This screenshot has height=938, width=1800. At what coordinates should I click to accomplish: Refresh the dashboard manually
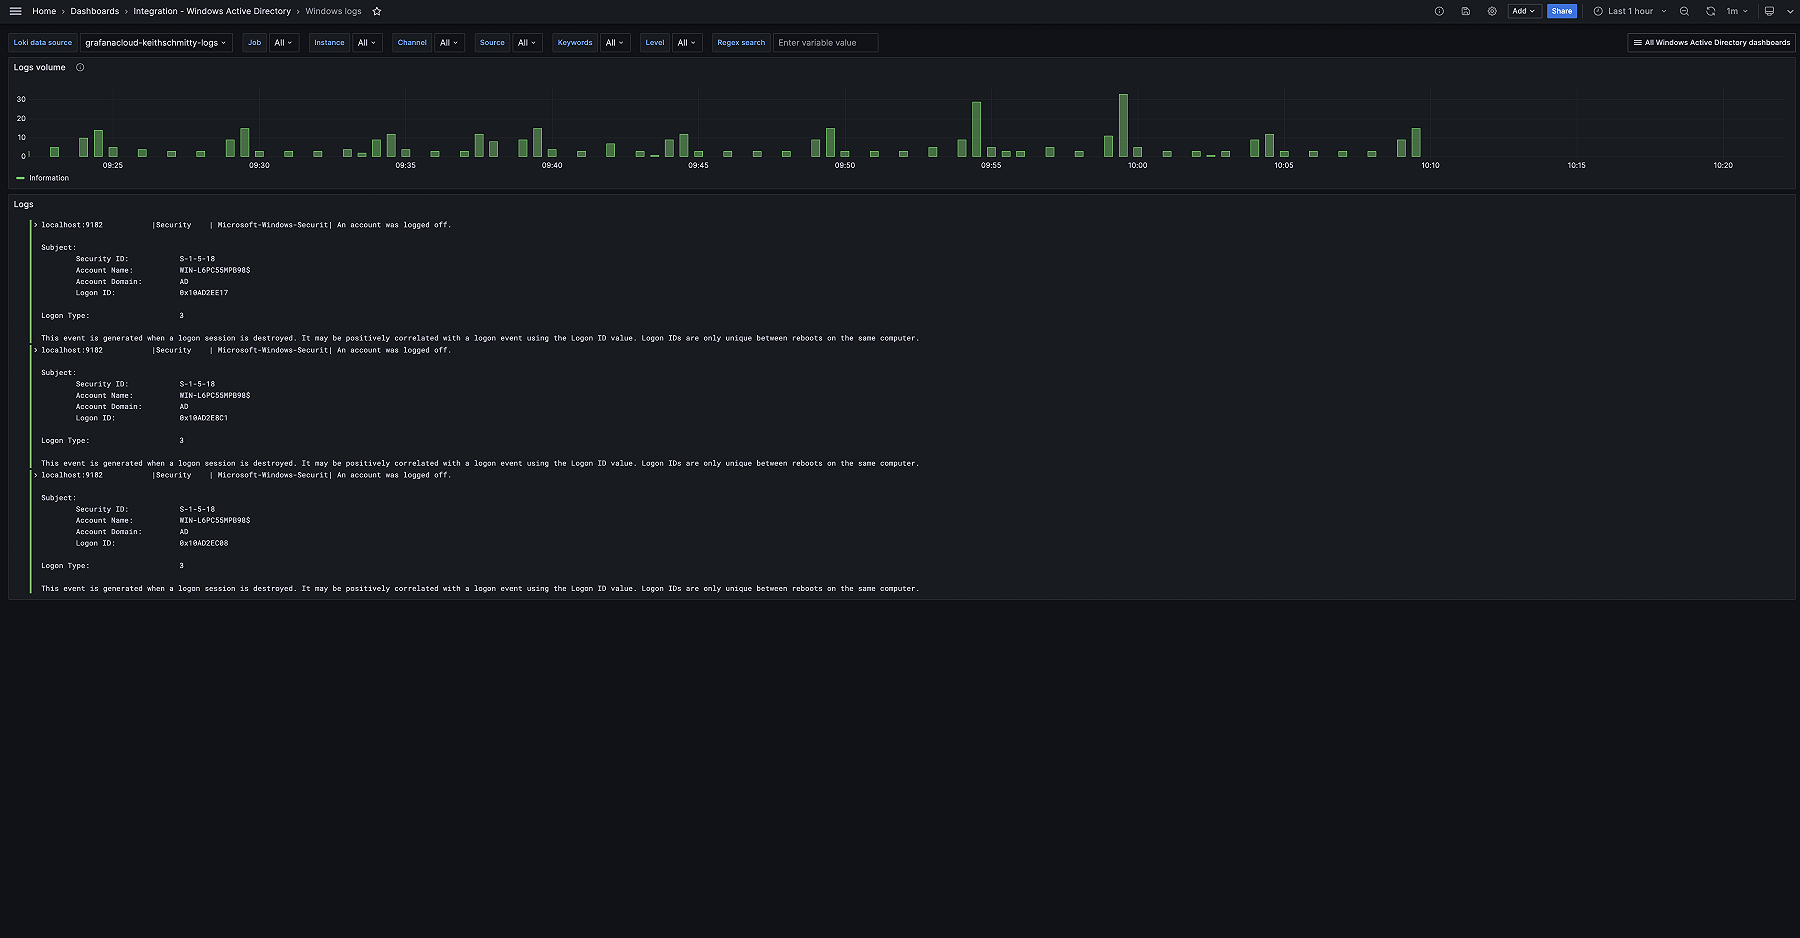(x=1712, y=11)
